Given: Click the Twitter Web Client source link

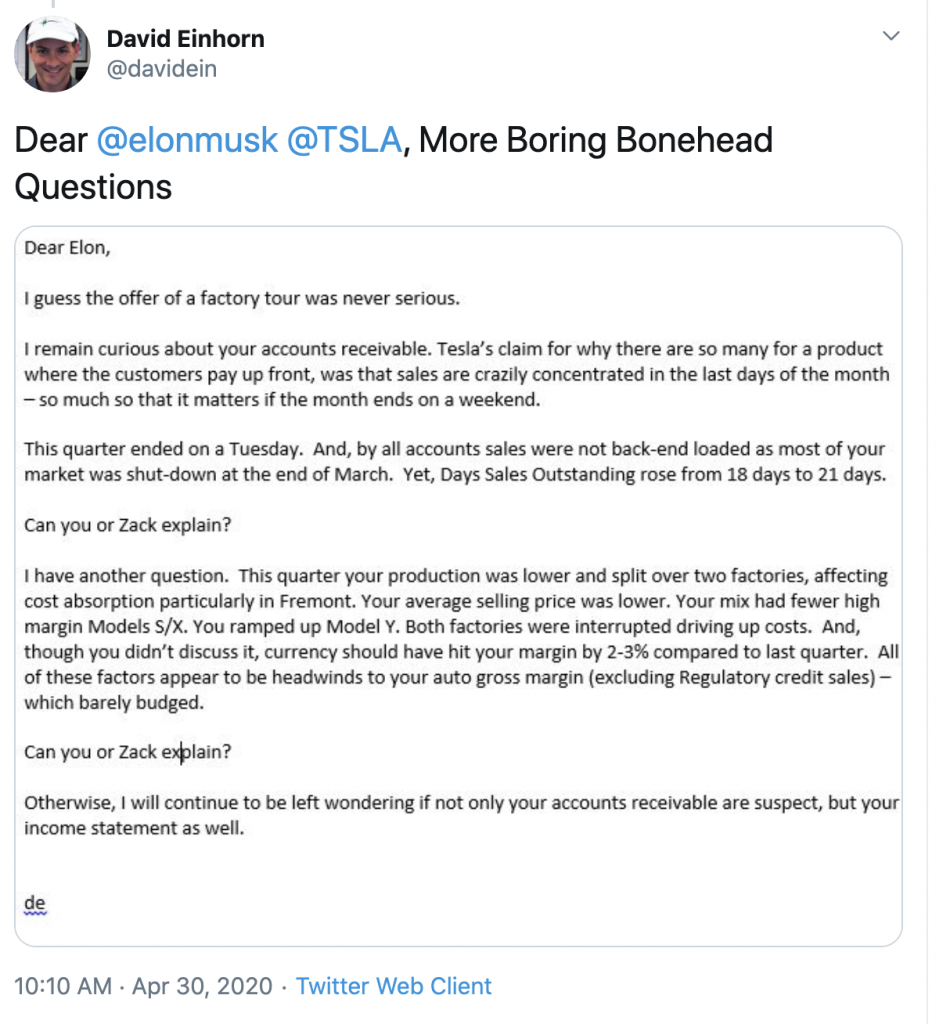Looking at the screenshot, I should coord(393,985).
